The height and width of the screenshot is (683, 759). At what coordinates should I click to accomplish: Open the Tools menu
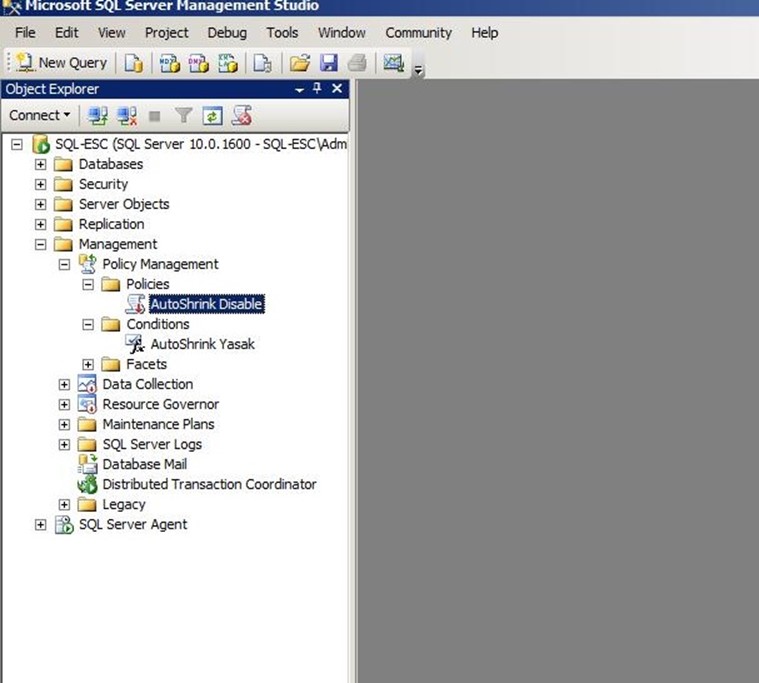point(282,32)
